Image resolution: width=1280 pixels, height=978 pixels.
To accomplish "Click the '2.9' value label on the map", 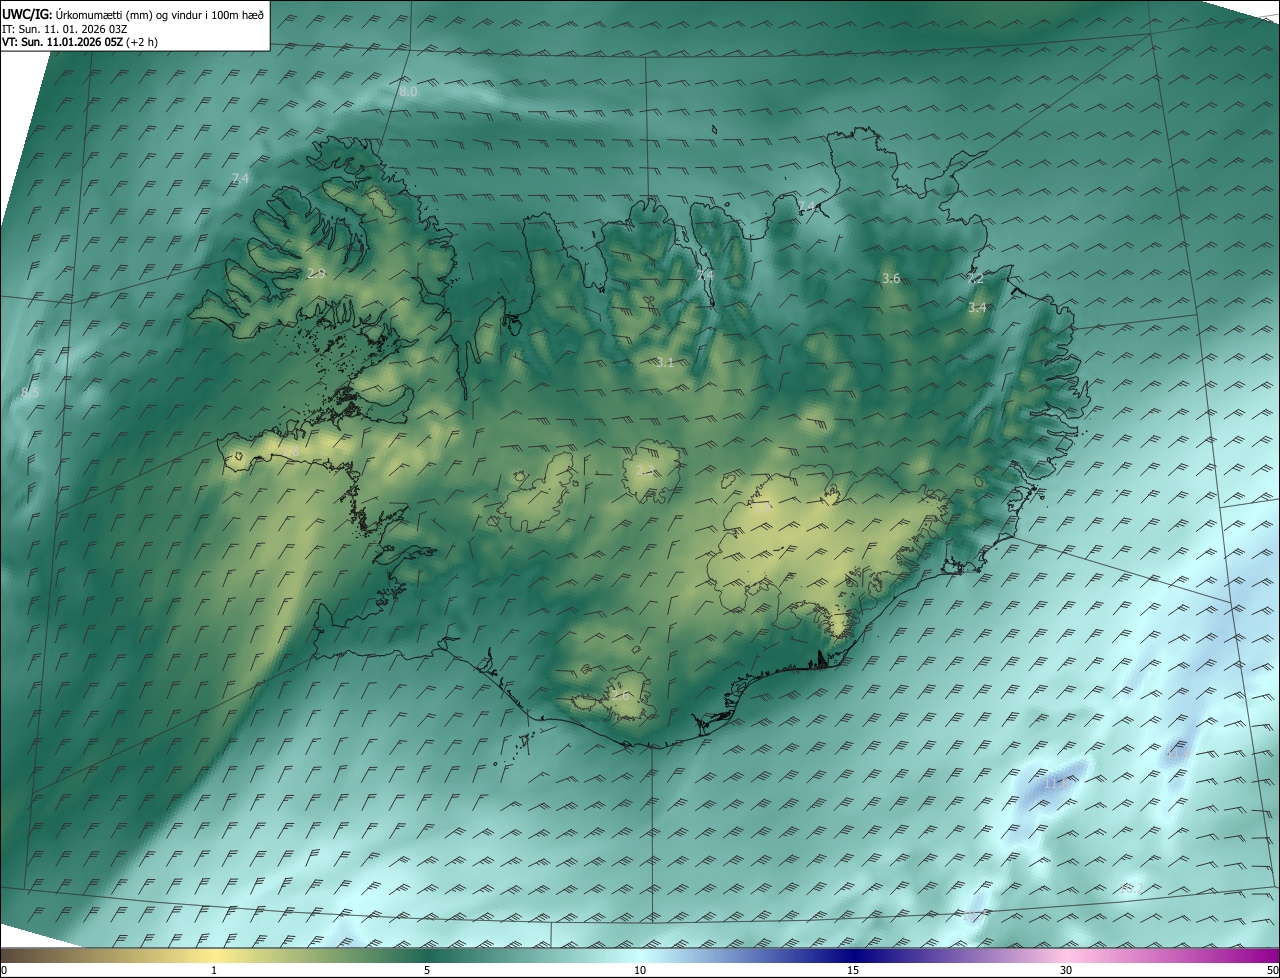I will click(x=317, y=273).
